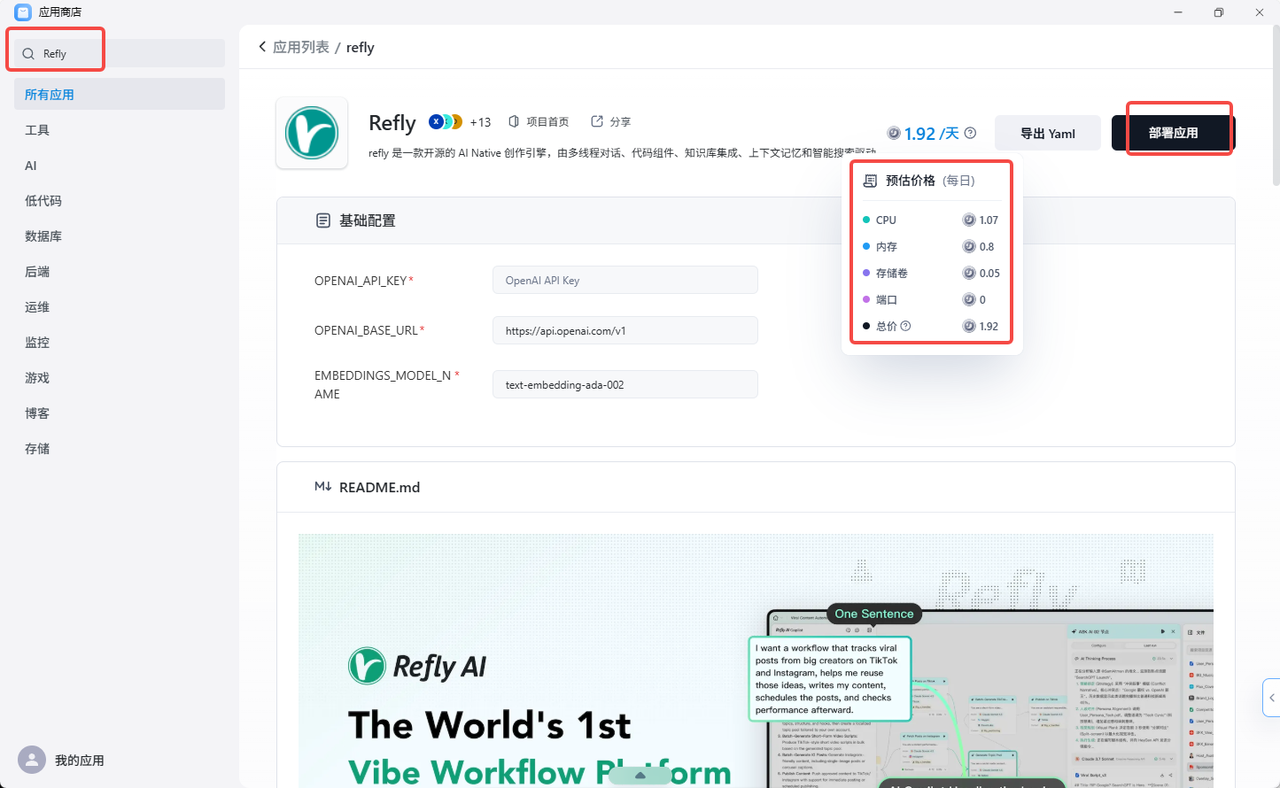This screenshot has height=788, width=1280.
Task: Open the AI category
Action: pos(119,166)
